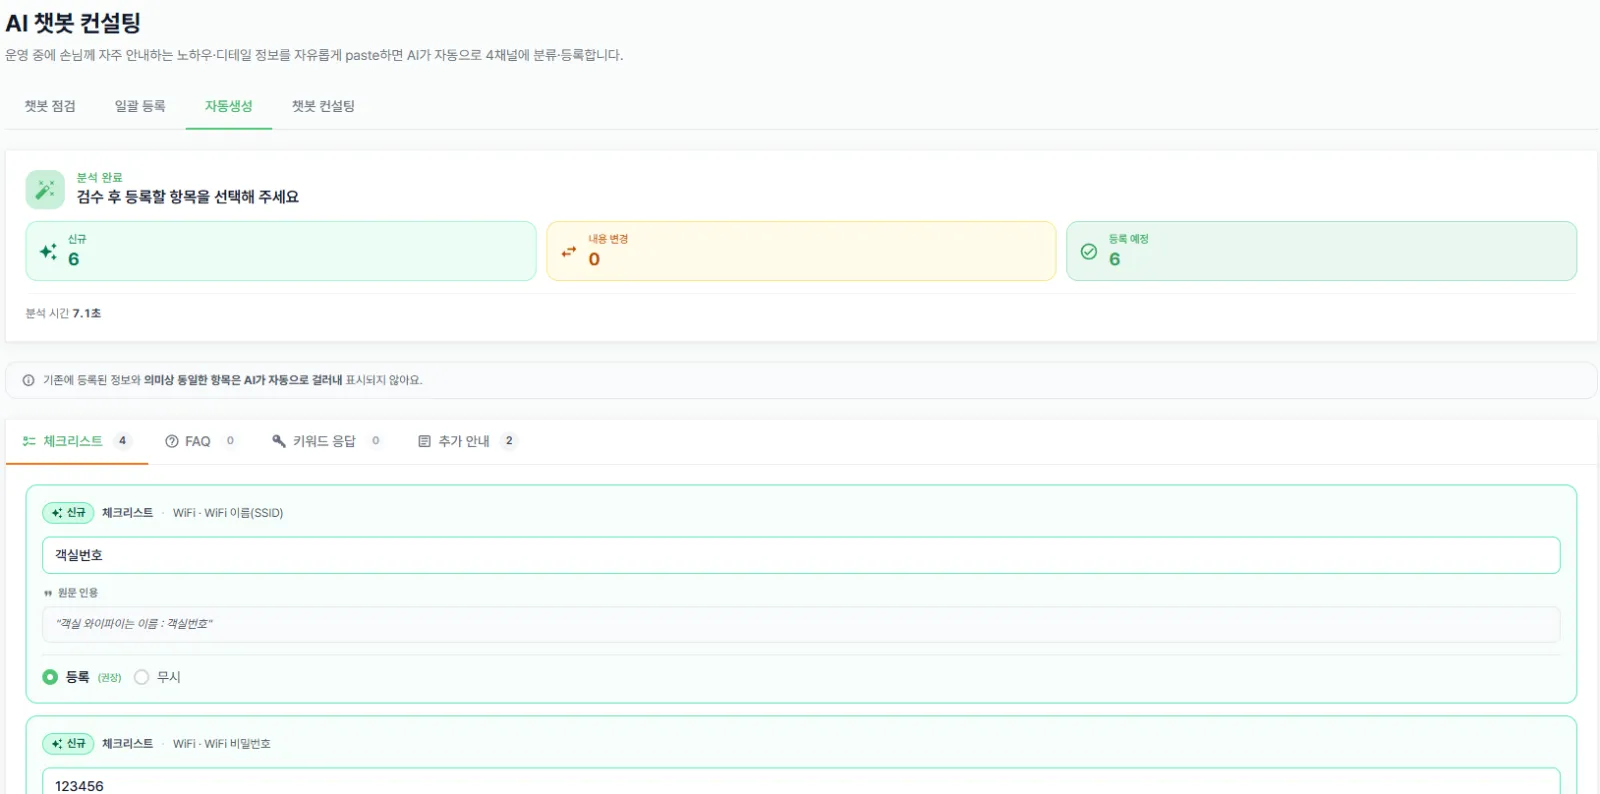Click the 신규 badge on WiFi 이름 card
Image resolution: width=1600 pixels, height=794 pixels.
(68, 513)
